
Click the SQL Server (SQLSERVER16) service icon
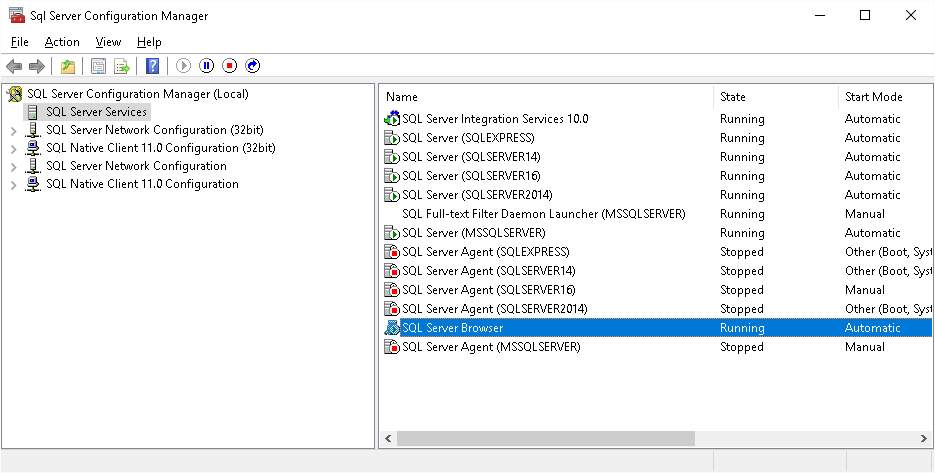click(x=392, y=177)
